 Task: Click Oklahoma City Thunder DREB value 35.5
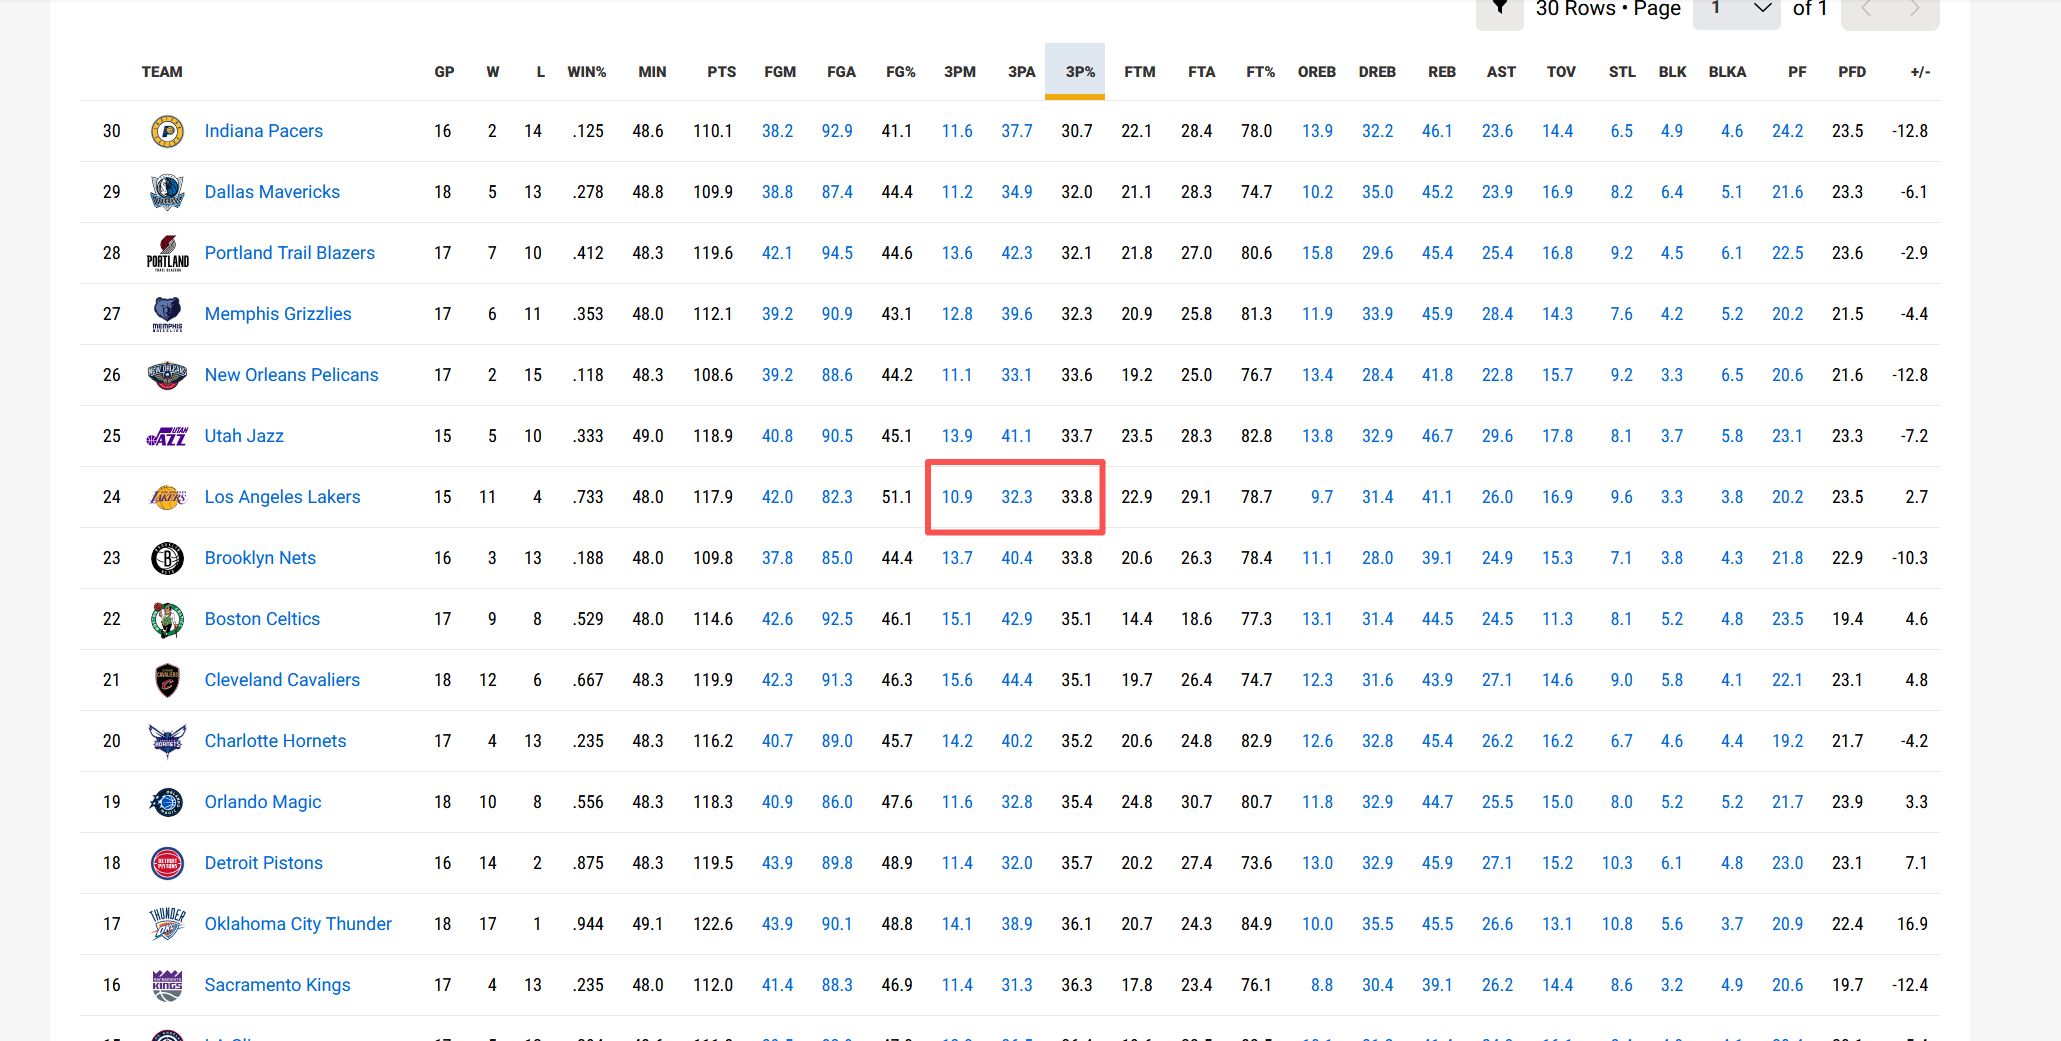tap(1377, 924)
